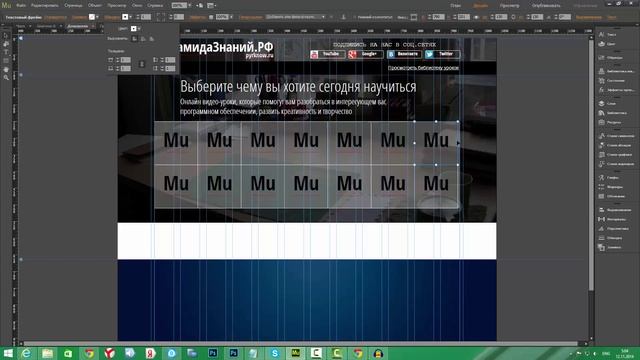Image resolution: width=640 pixels, height=360 pixels.
Task: Open the Объект menu
Action: click(x=95, y=5)
